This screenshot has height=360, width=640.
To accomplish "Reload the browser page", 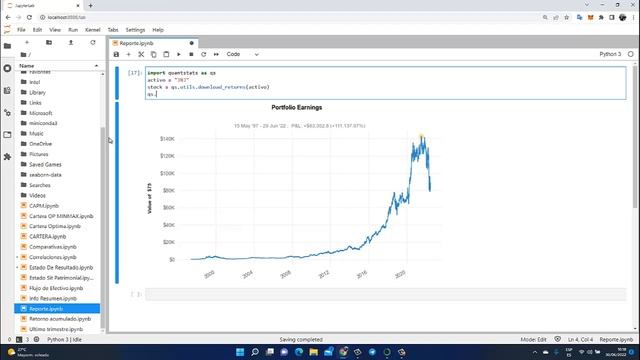I will [x=29, y=18].
